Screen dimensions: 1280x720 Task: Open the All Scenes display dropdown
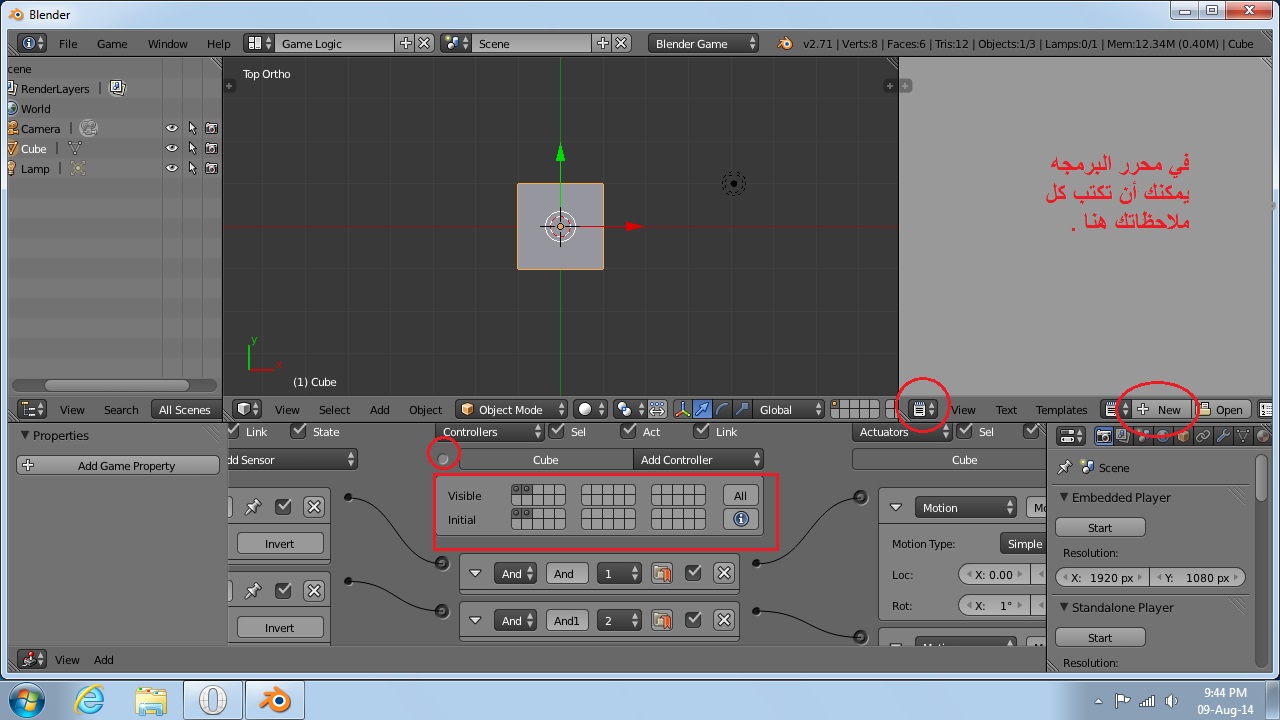tap(185, 409)
